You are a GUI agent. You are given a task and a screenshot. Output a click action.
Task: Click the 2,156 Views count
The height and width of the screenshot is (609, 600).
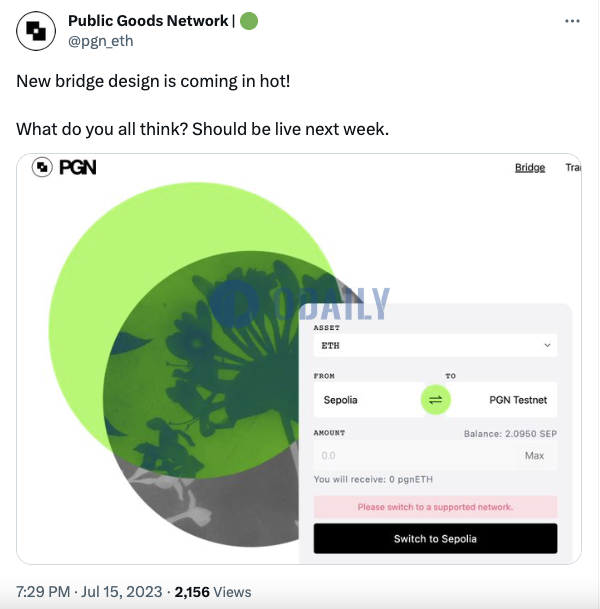coord(213,592)
